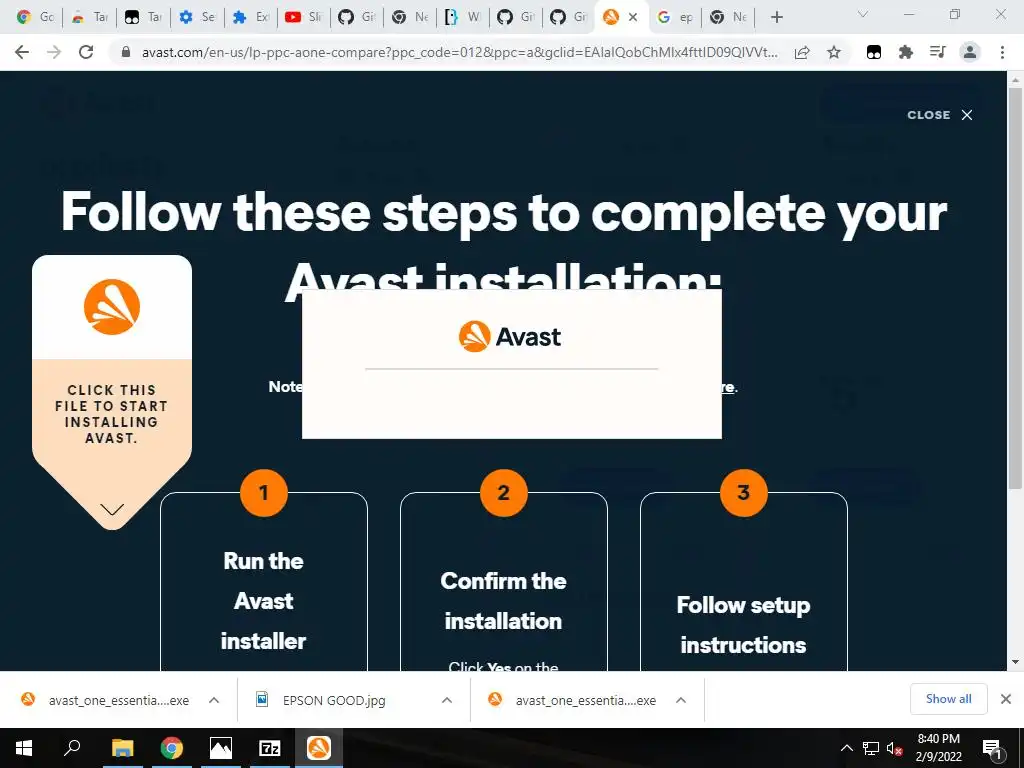Open Windows taskbar search
This screenshot has height=768, width=1024.
72,748
